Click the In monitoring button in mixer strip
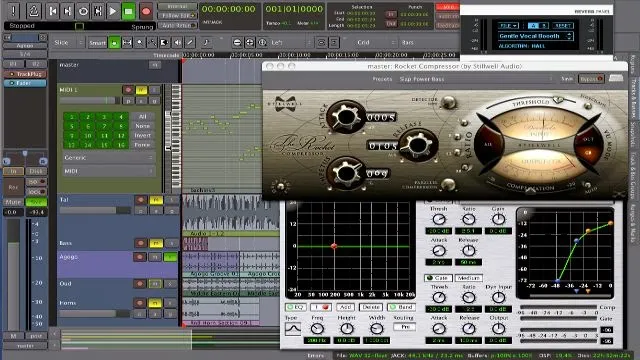Image resolution: width=640 pixels, height=360 pixels. [13, 171]
